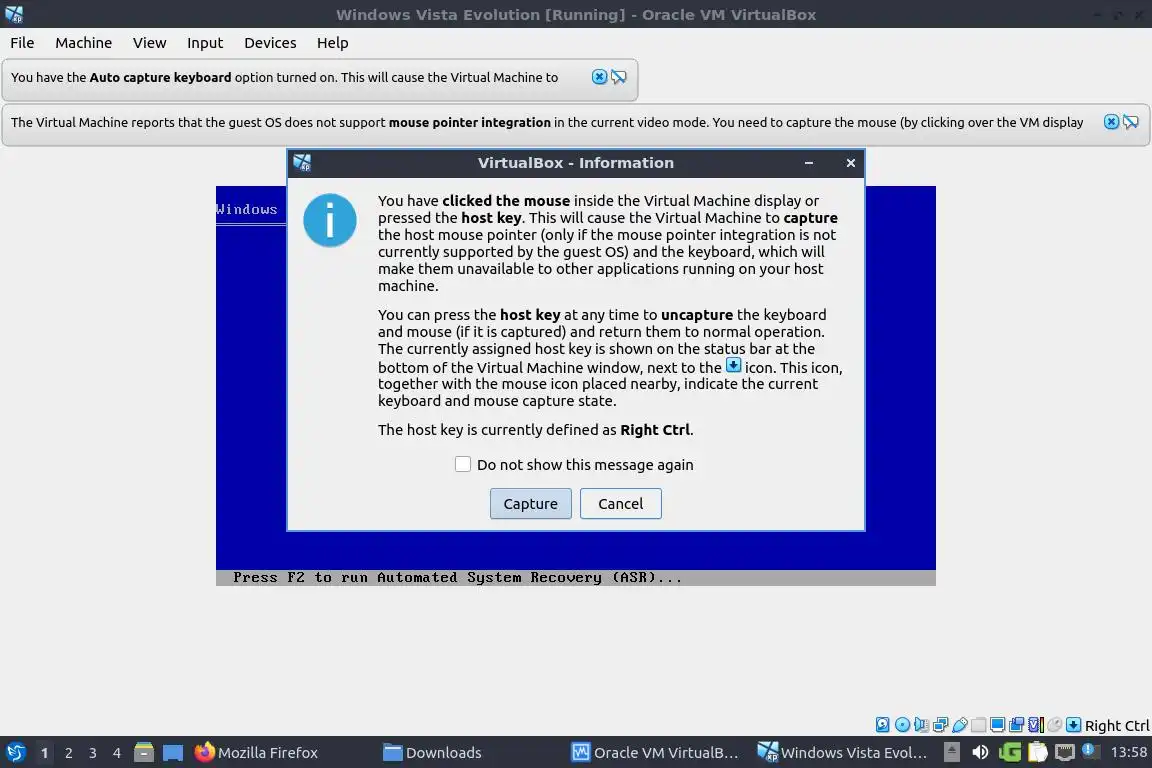Close the VirtualBox Information dialog
This screenshot has height=768, width=1152.
[851, 163]
